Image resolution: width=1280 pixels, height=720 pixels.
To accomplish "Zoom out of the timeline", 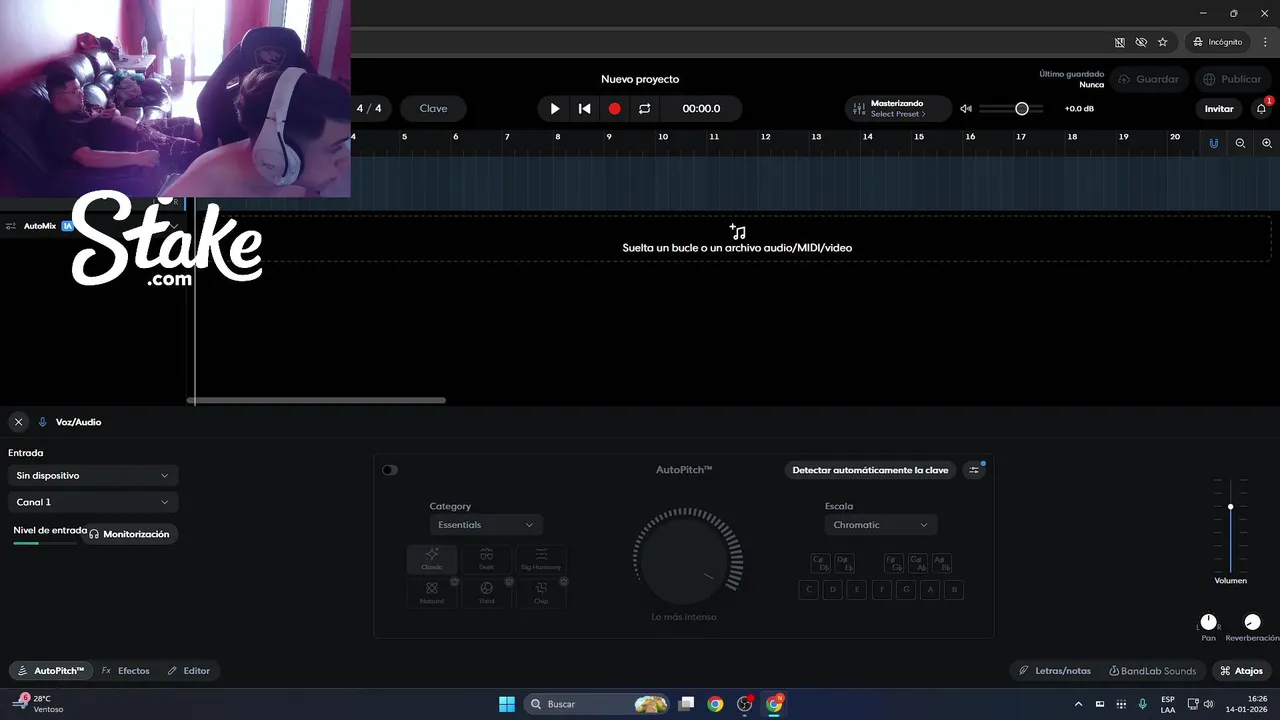I will pyautogui.click(x=1240, y=143).
